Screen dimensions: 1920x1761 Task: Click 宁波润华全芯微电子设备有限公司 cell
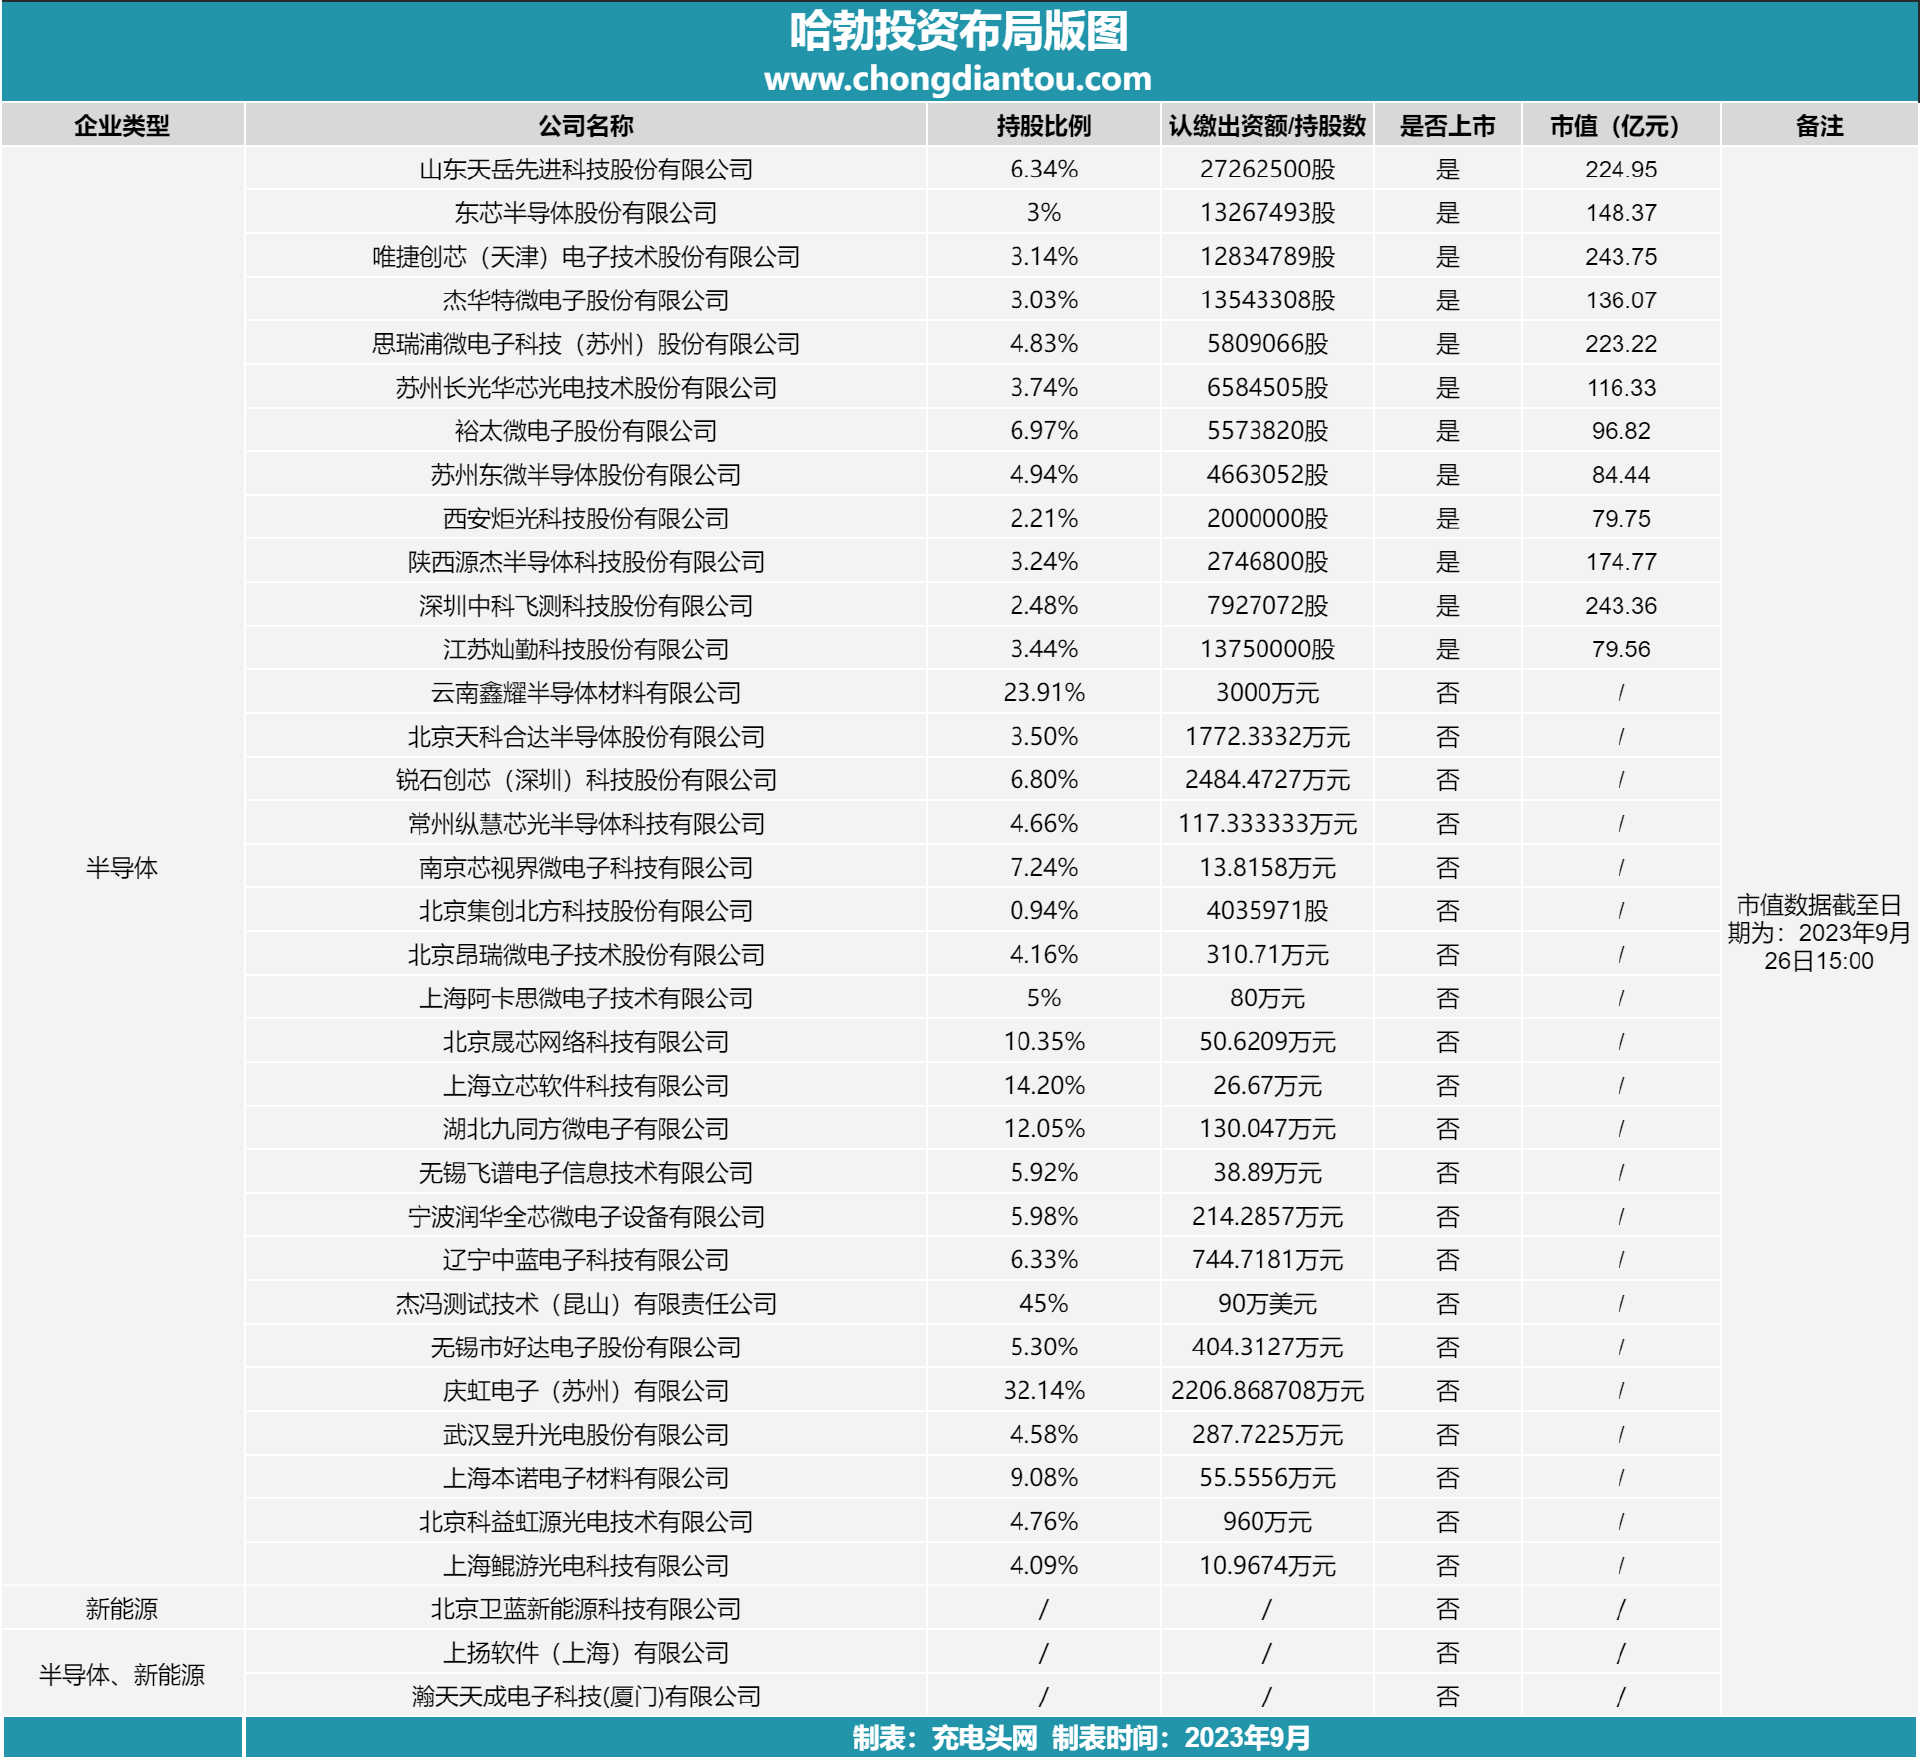586,1217
